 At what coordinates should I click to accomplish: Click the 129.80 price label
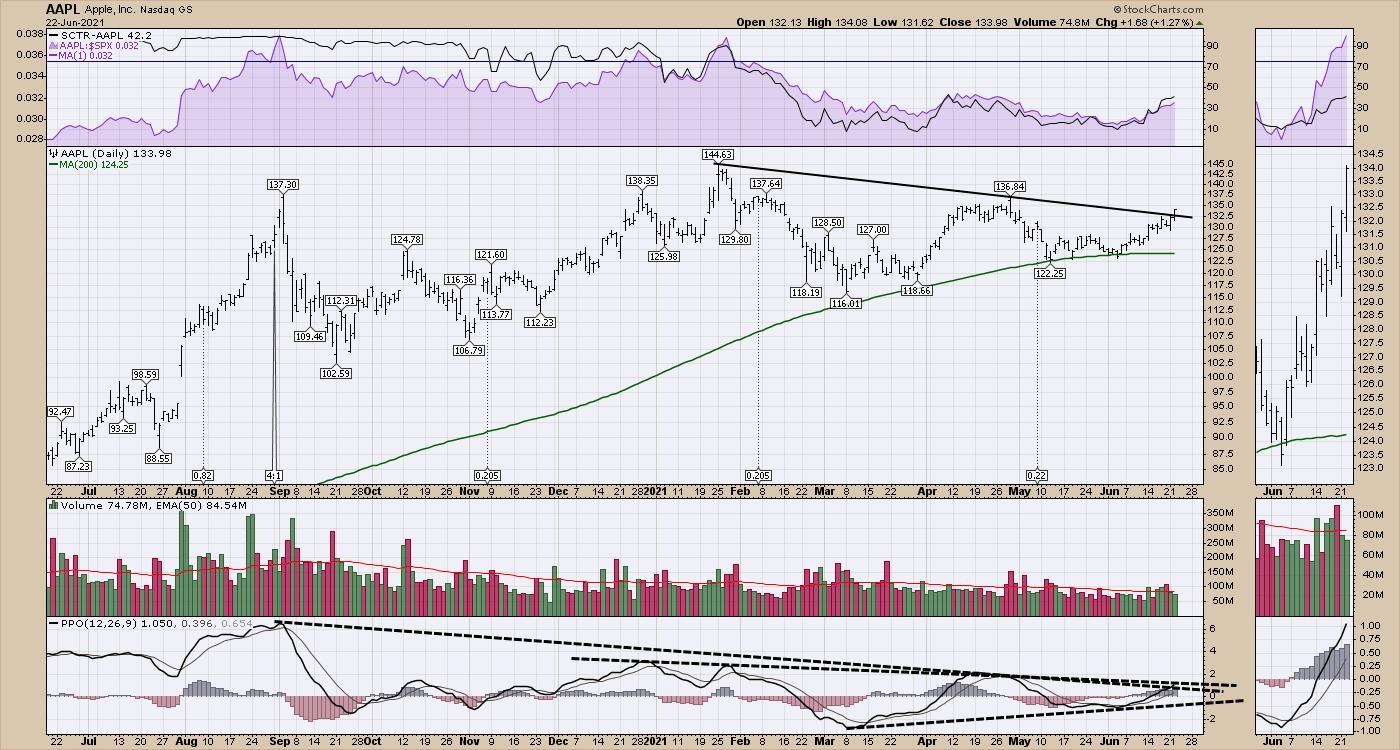tap(734, 239)
